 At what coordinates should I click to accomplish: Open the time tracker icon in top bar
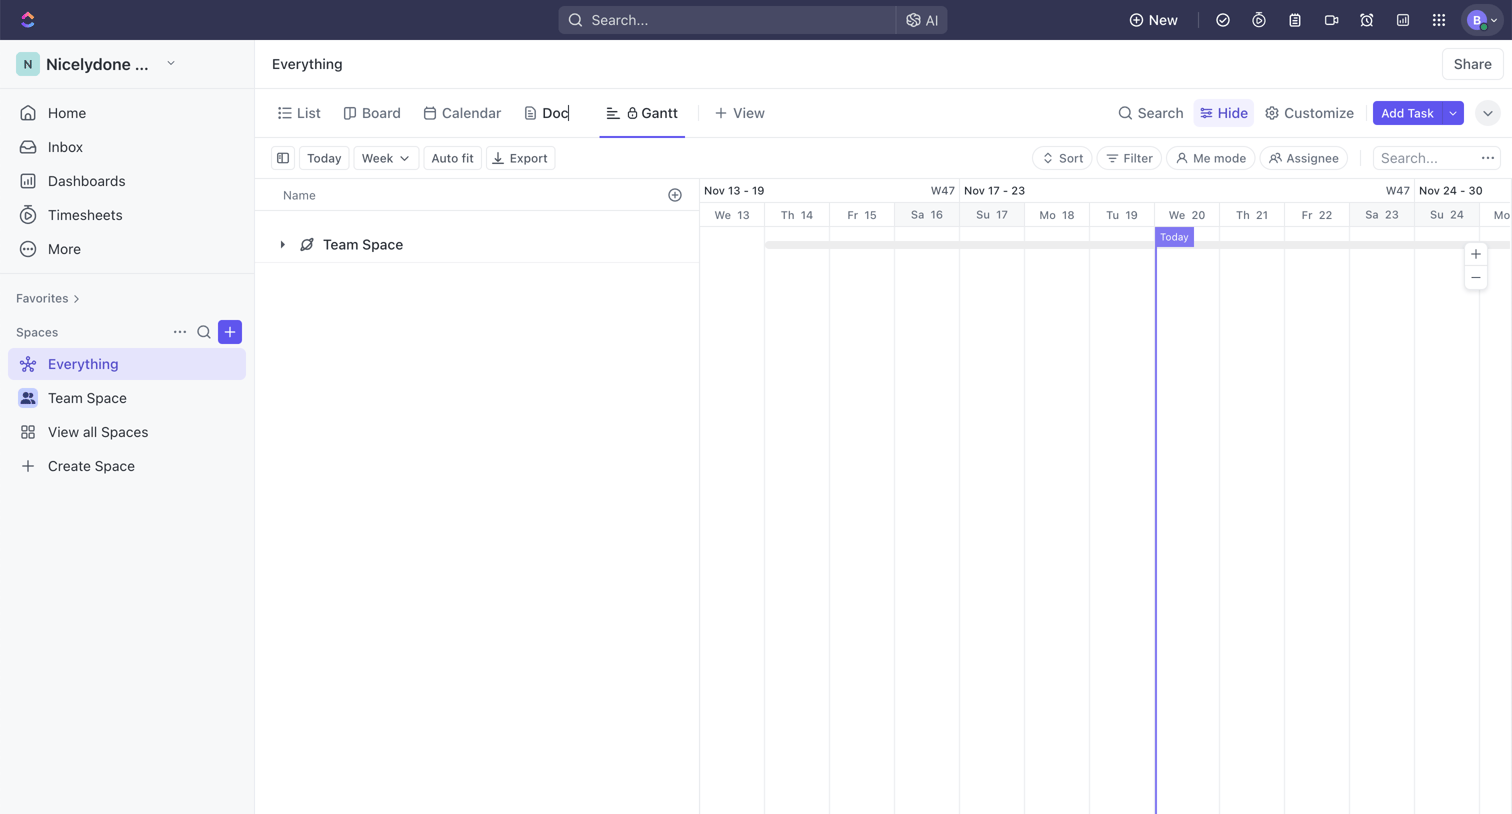tap(1259, 20)
